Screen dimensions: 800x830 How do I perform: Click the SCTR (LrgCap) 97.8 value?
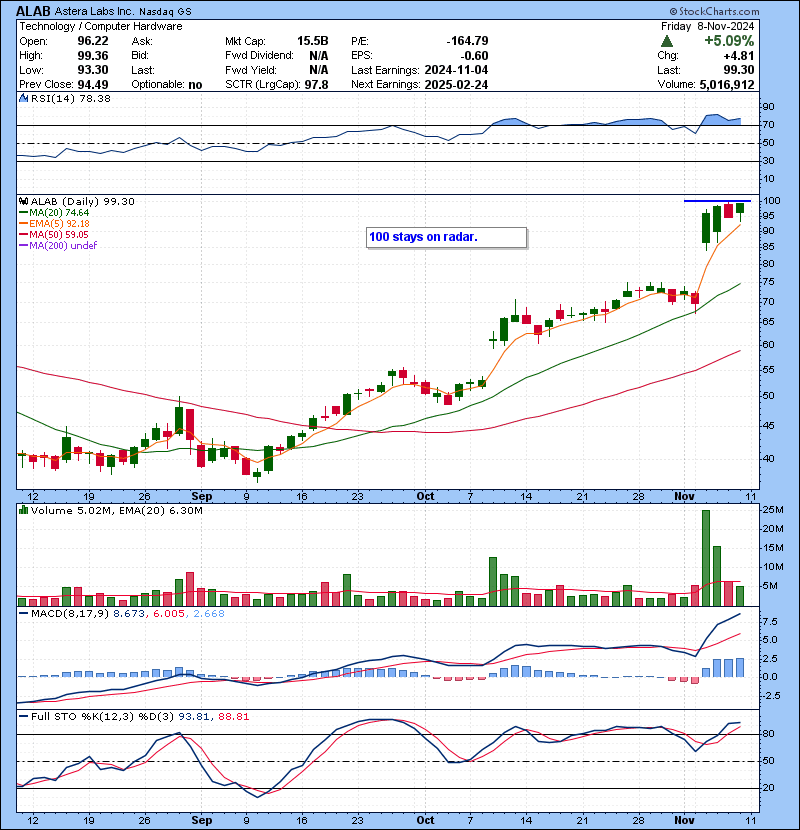[316, 84]
